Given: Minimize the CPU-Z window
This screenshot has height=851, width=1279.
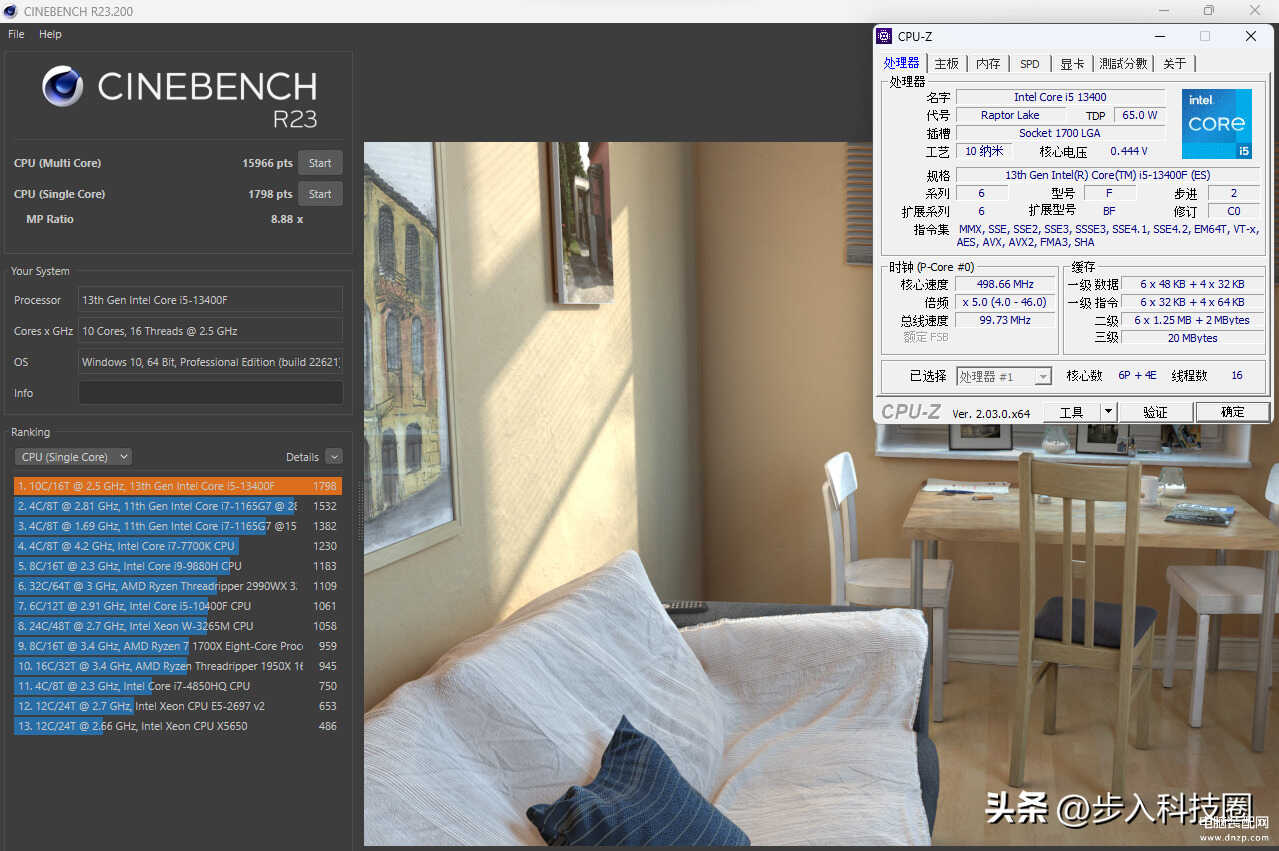Looking at the screenshot, I should pyautogui.click(x=1160, y=36).
